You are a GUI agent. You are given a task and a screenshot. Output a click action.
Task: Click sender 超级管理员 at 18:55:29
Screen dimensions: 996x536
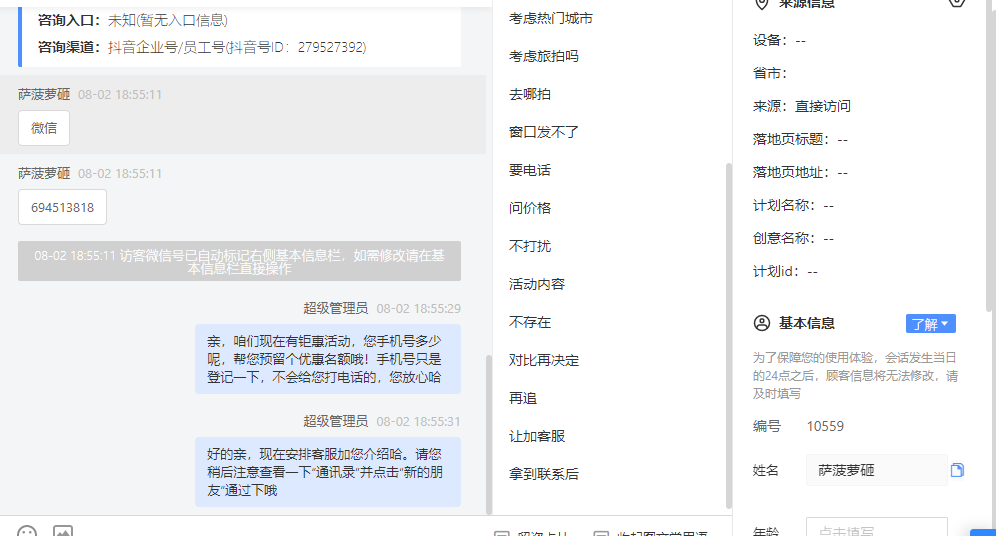tap(335, 309)
